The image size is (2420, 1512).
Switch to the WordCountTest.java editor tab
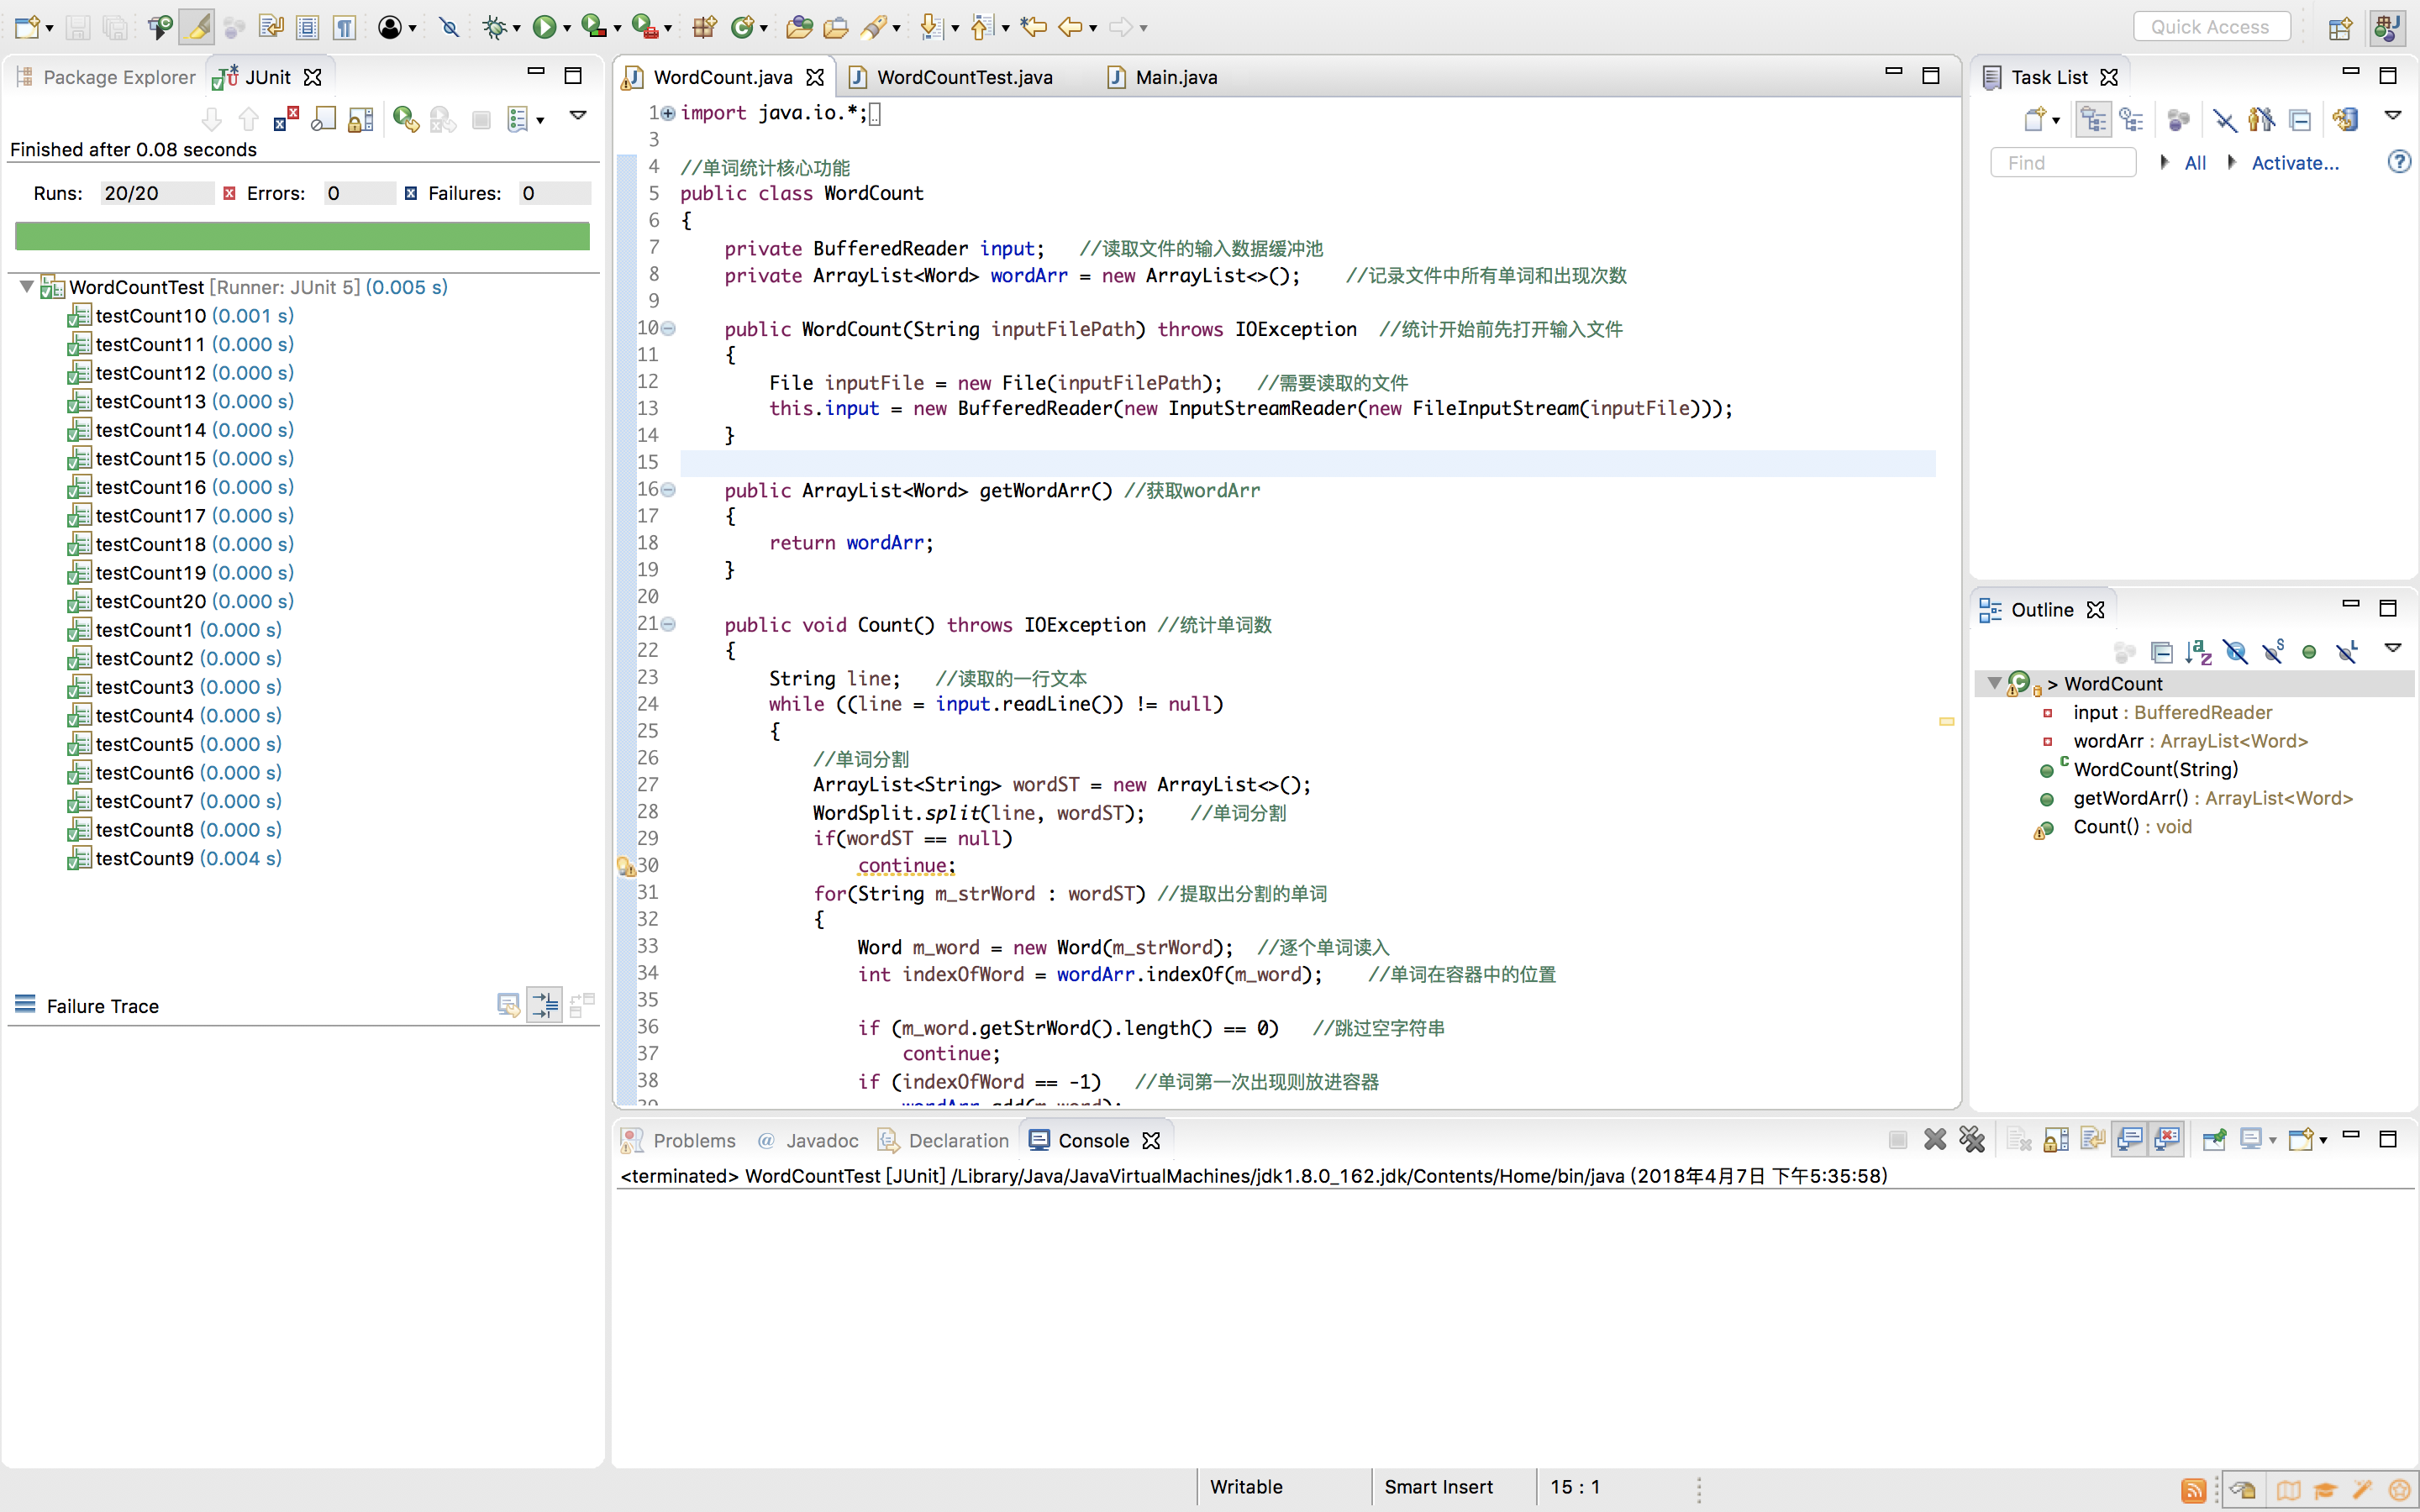pos(963,77)
